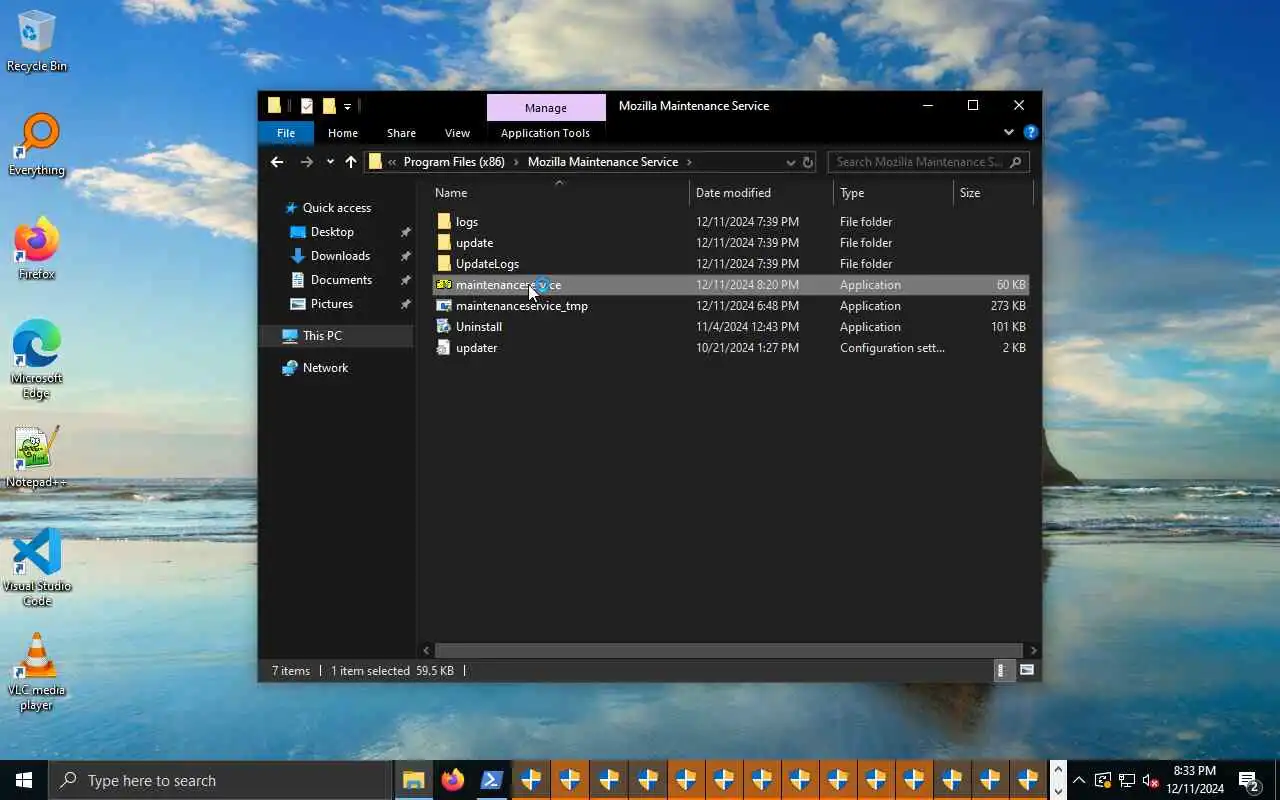This screenshot has height=800, width=1280.
Task: Launch Everything search desktop icon
Action: [x=37, y=146]
